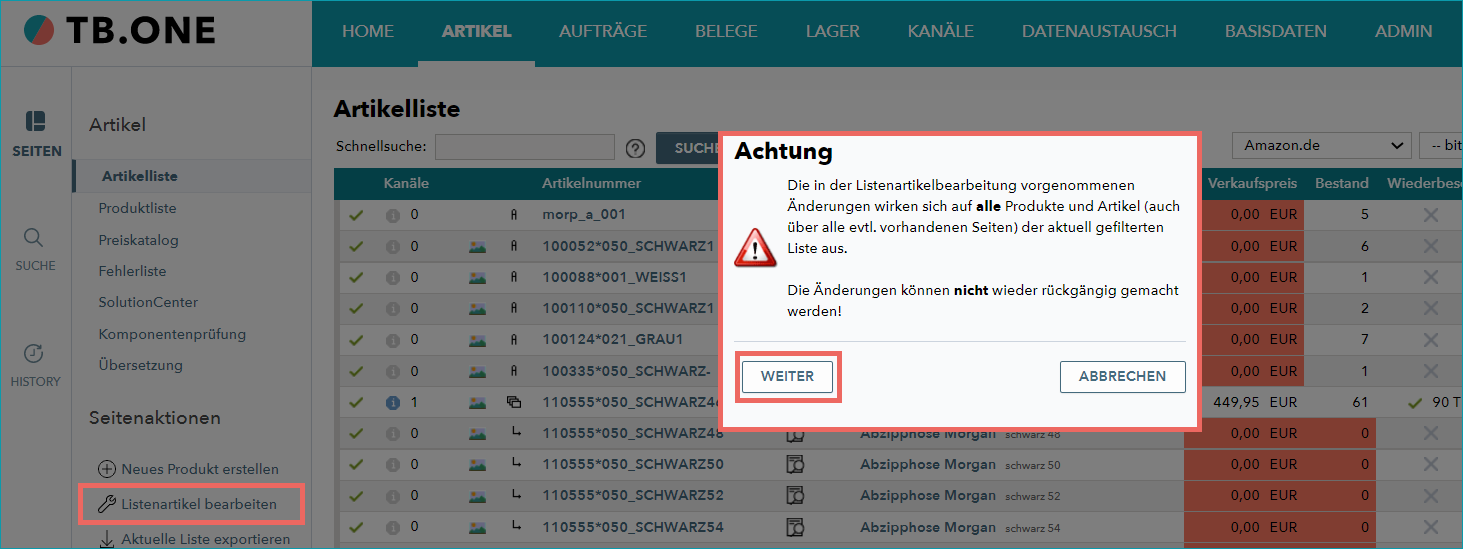Click the TB.ONE logo
Viewport: 1463px width, 549px height.
[121, 31]
